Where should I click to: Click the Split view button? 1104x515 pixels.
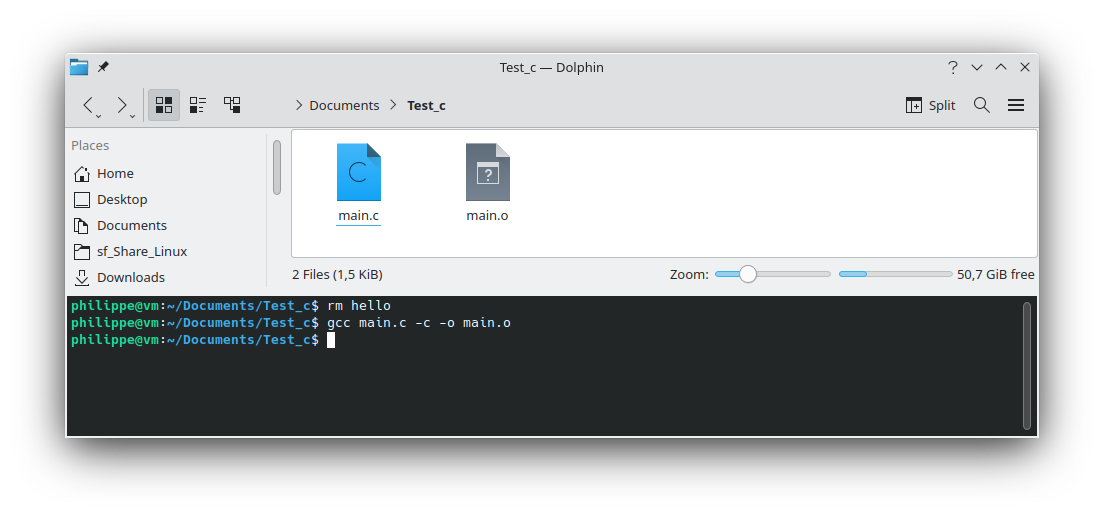pyautogui.click(x=931, y=105)
